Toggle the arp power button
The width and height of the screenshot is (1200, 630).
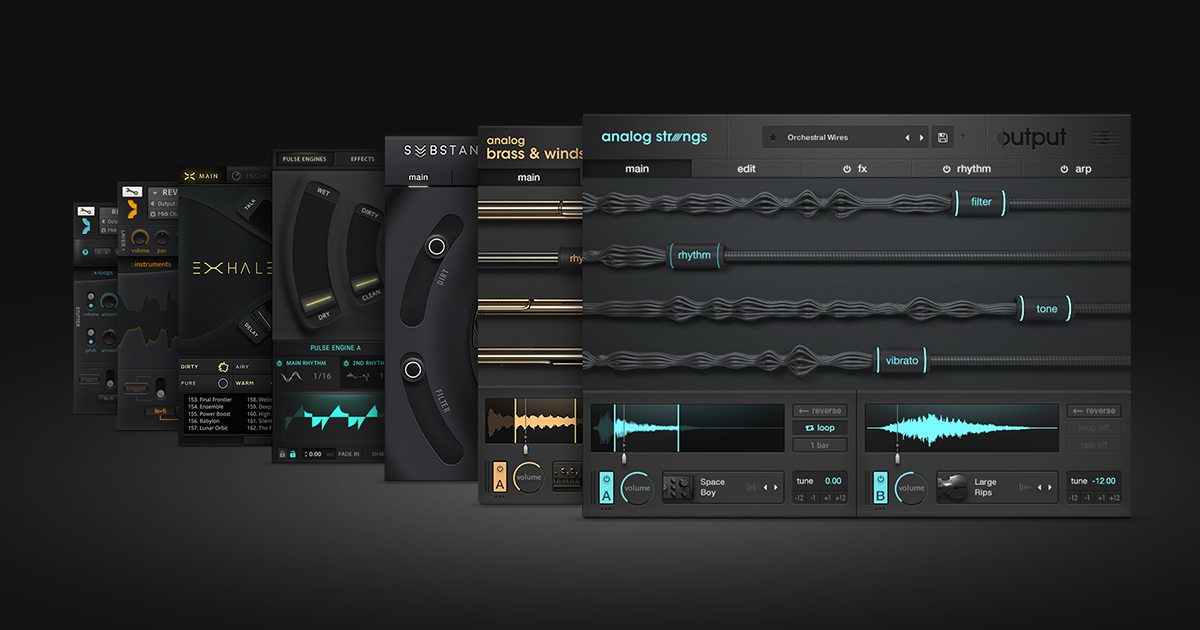point(1064,169)
